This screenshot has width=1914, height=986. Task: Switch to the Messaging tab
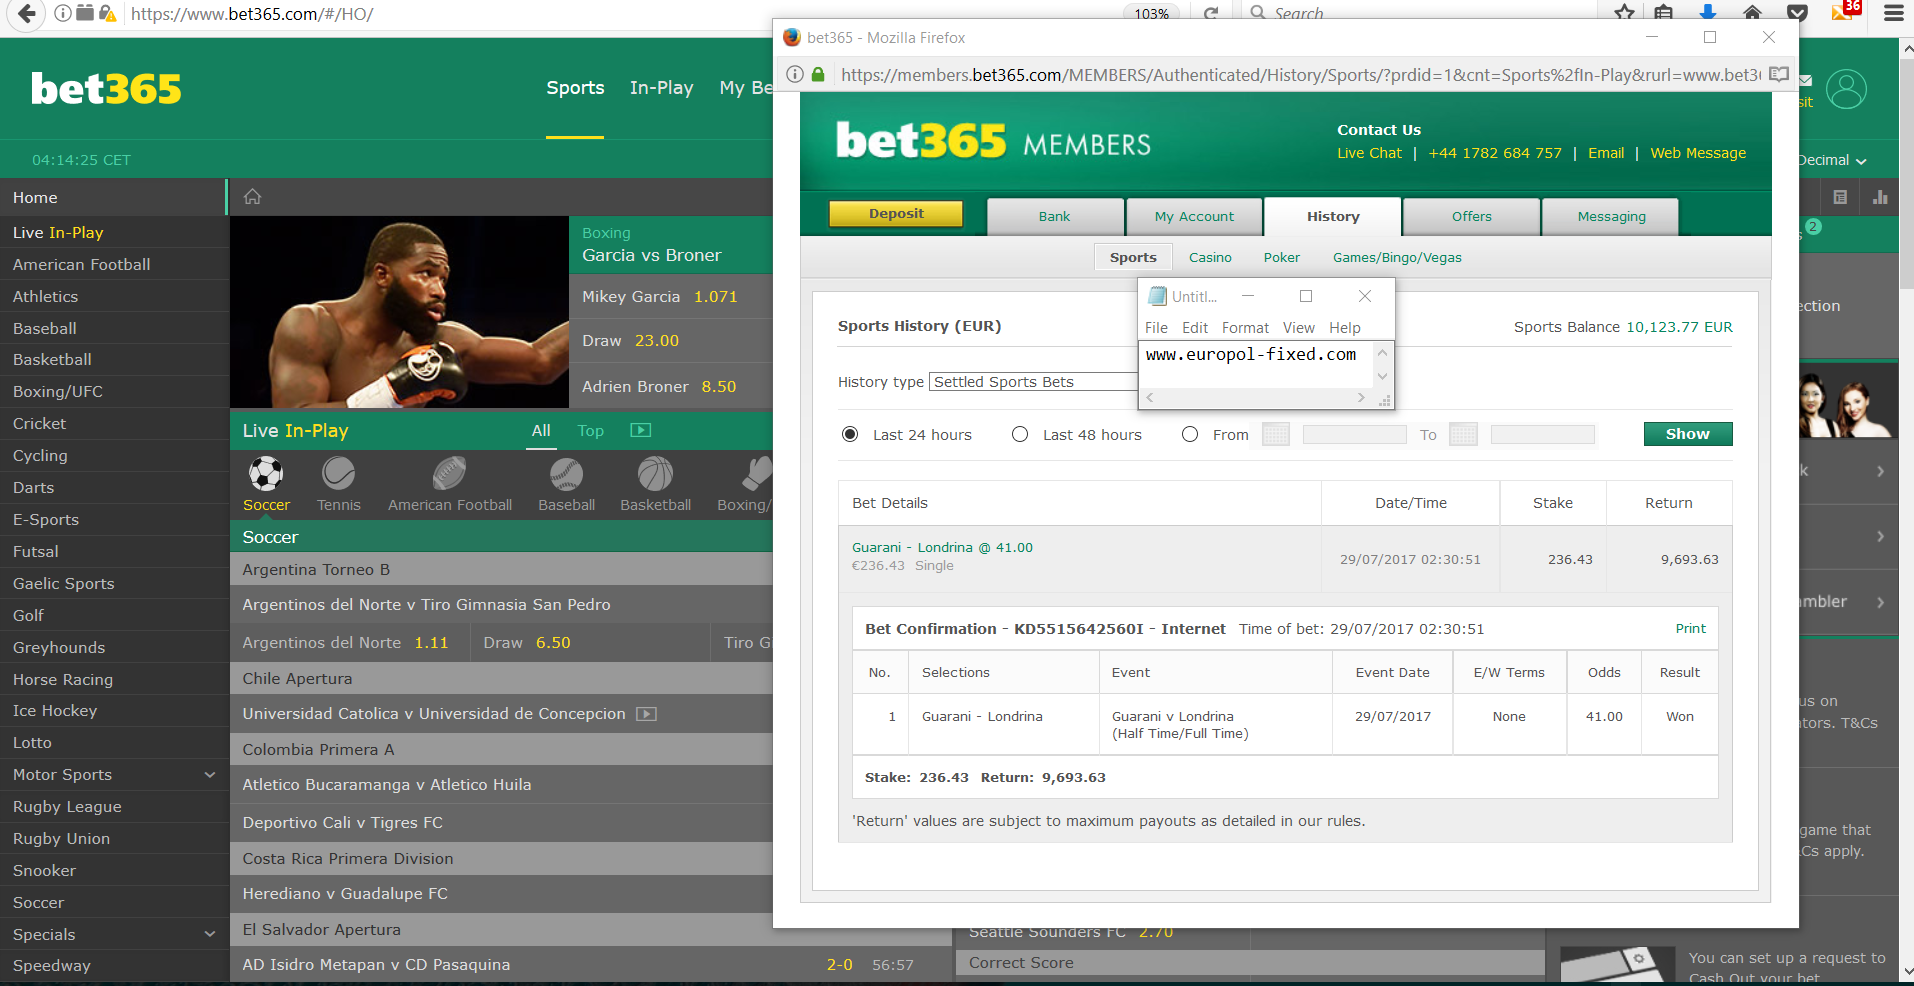click(x=1611, y=216)
